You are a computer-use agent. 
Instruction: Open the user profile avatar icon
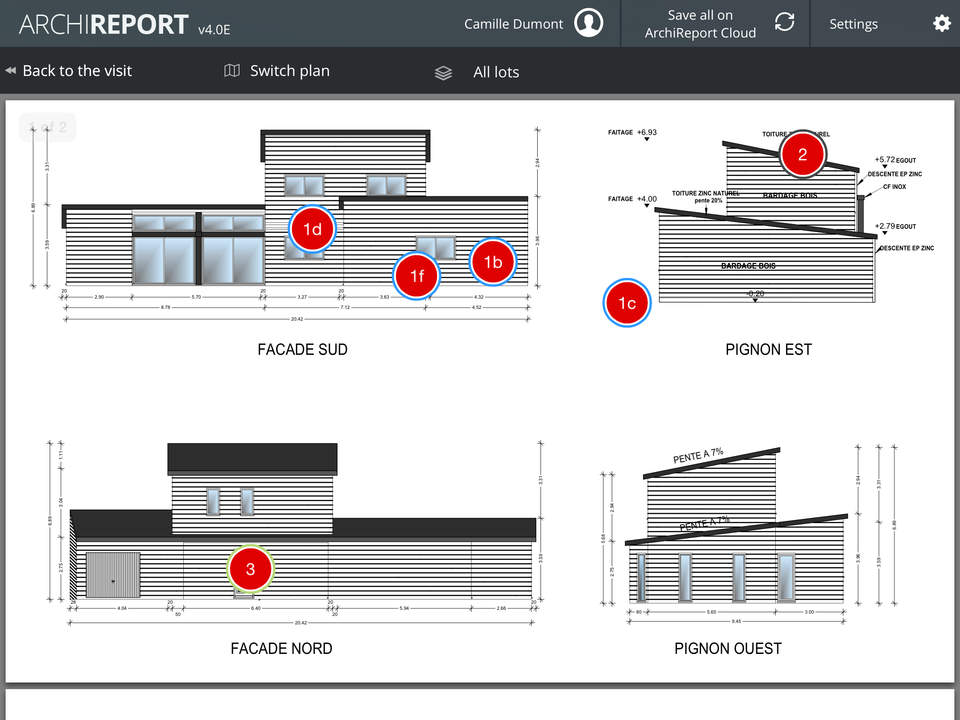click(589, 23)
